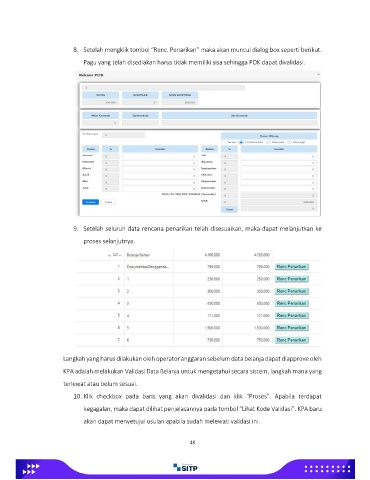This screenshot has height=480, width=370.
Task: Click Renc Penarikan for Dokumentasi row
Action: click(x=292, y=267)
